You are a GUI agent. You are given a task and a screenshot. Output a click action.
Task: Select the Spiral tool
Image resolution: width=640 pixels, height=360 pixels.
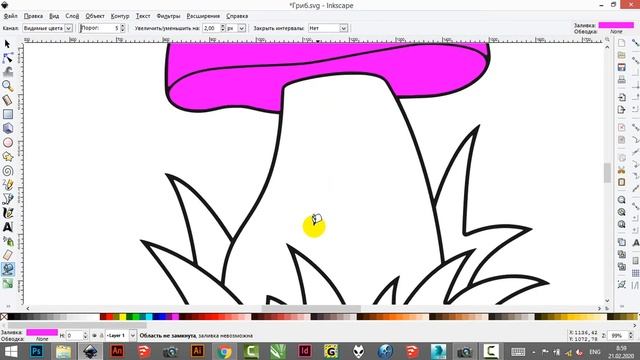[7, 171]
